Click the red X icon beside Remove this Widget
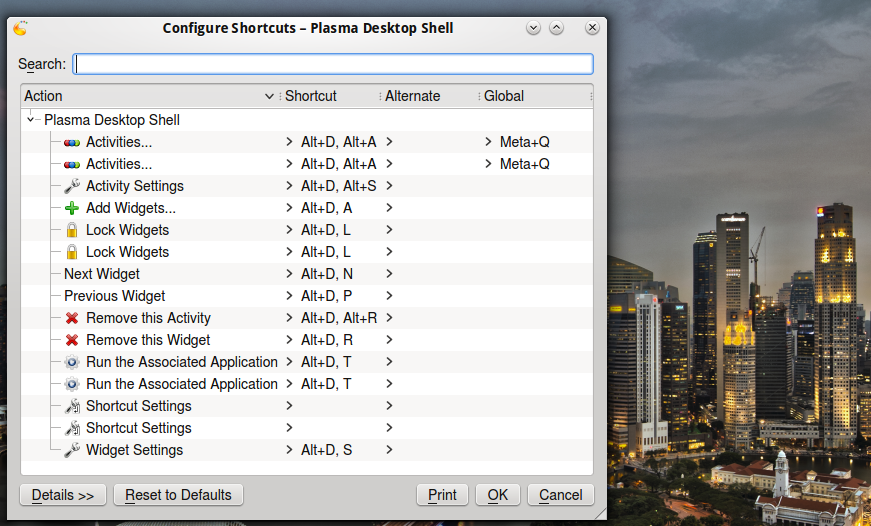The width and height of the screenshot is (871, 526). (x=72, y=340)
